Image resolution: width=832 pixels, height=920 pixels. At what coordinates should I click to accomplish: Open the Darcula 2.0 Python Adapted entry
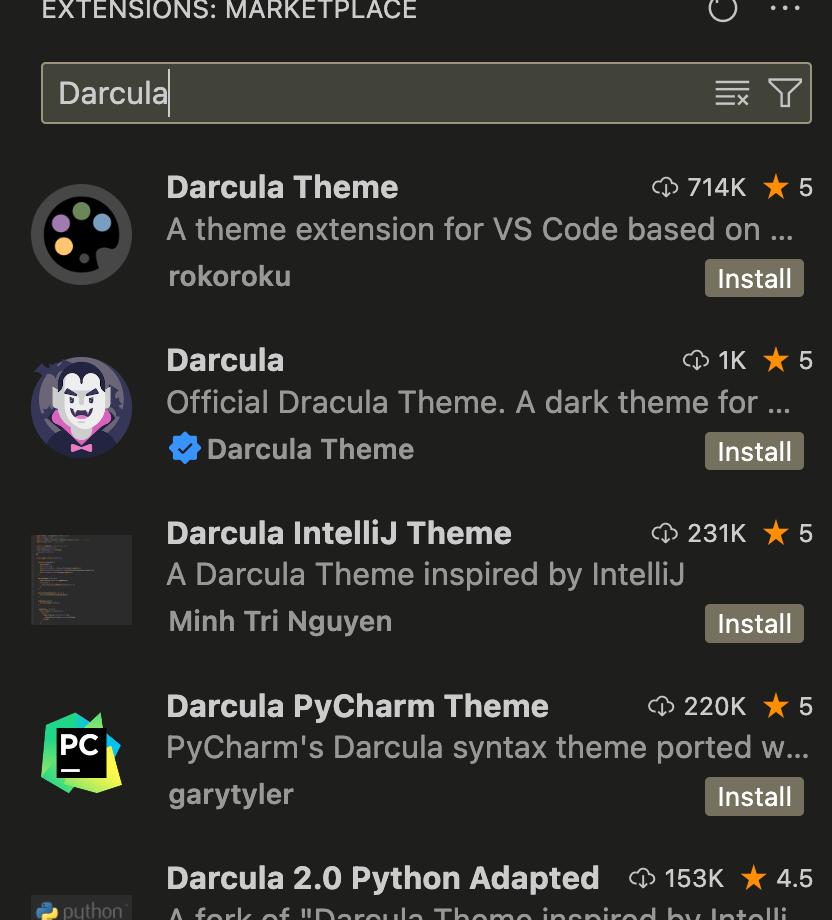383,878
